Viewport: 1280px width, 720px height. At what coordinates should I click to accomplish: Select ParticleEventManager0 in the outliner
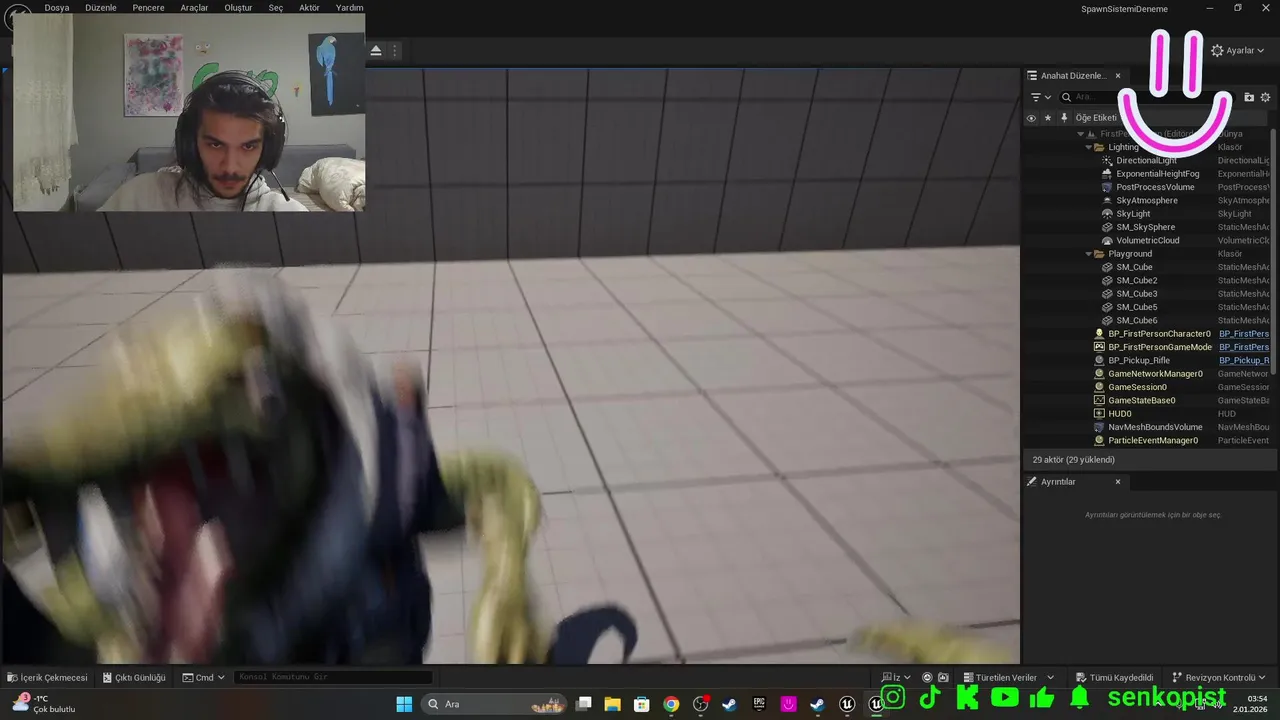1153,440
